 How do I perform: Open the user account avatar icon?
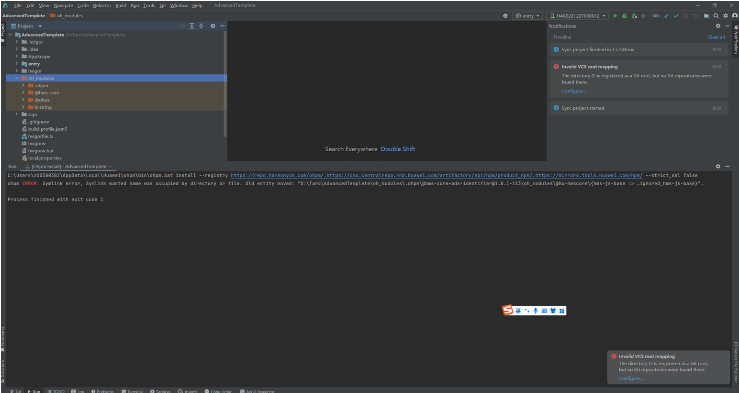click(735, 16)
